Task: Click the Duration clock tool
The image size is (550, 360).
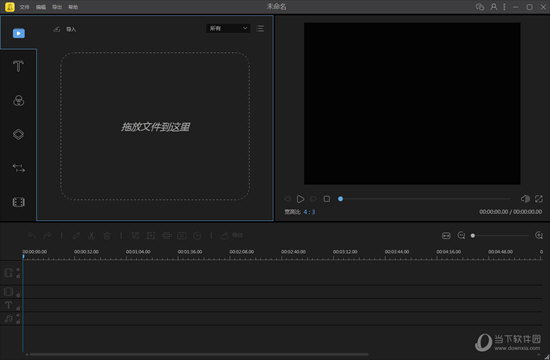Action: (x=197, y=236)
